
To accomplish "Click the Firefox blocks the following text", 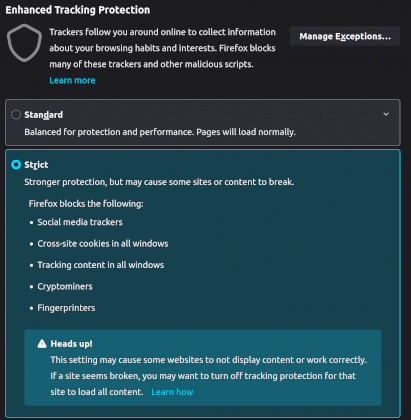I will point(86,204).
